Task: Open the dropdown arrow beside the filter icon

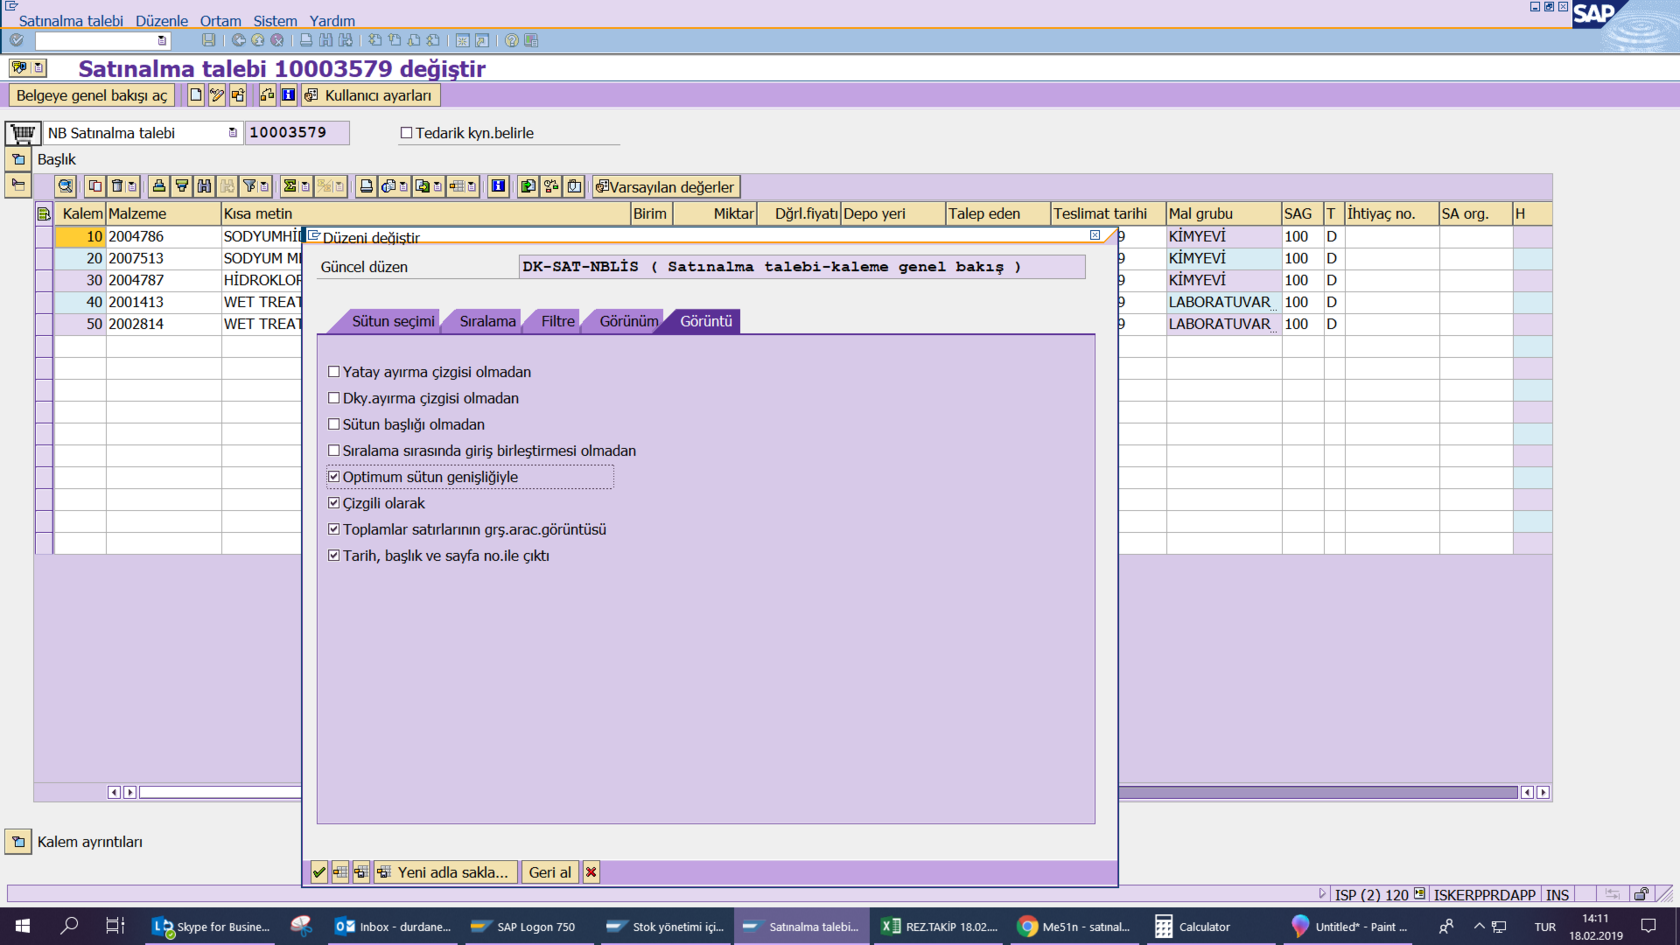Action: 264,186
